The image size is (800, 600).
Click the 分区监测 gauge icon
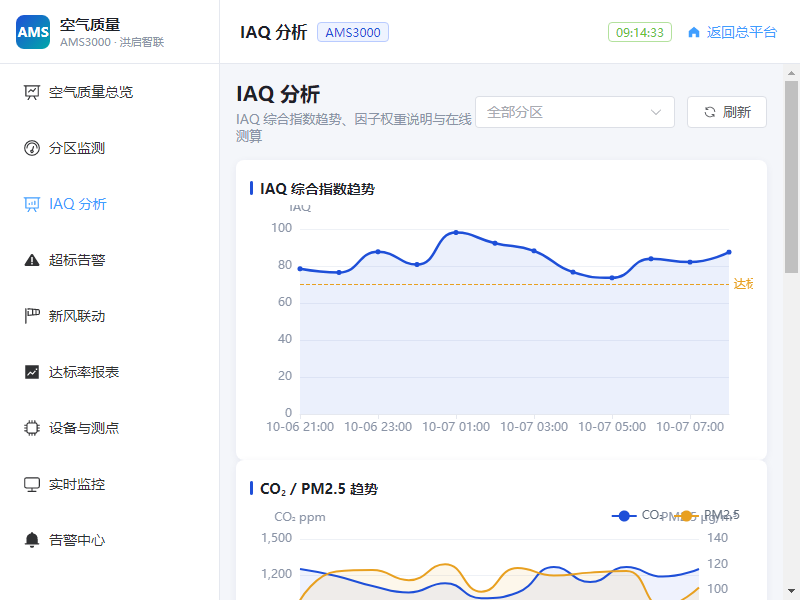click(32, 148)
